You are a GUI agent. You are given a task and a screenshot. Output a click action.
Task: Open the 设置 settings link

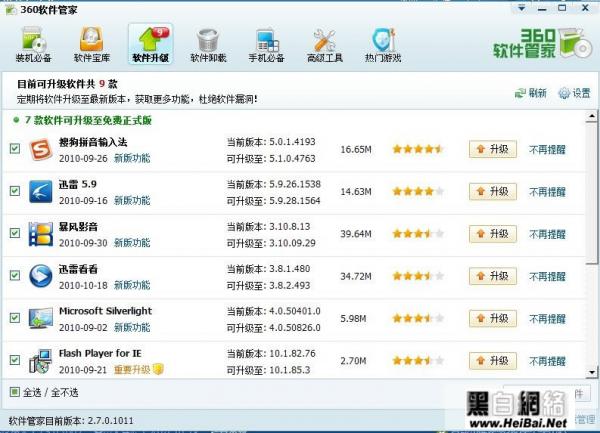click(x=574, y=93)
